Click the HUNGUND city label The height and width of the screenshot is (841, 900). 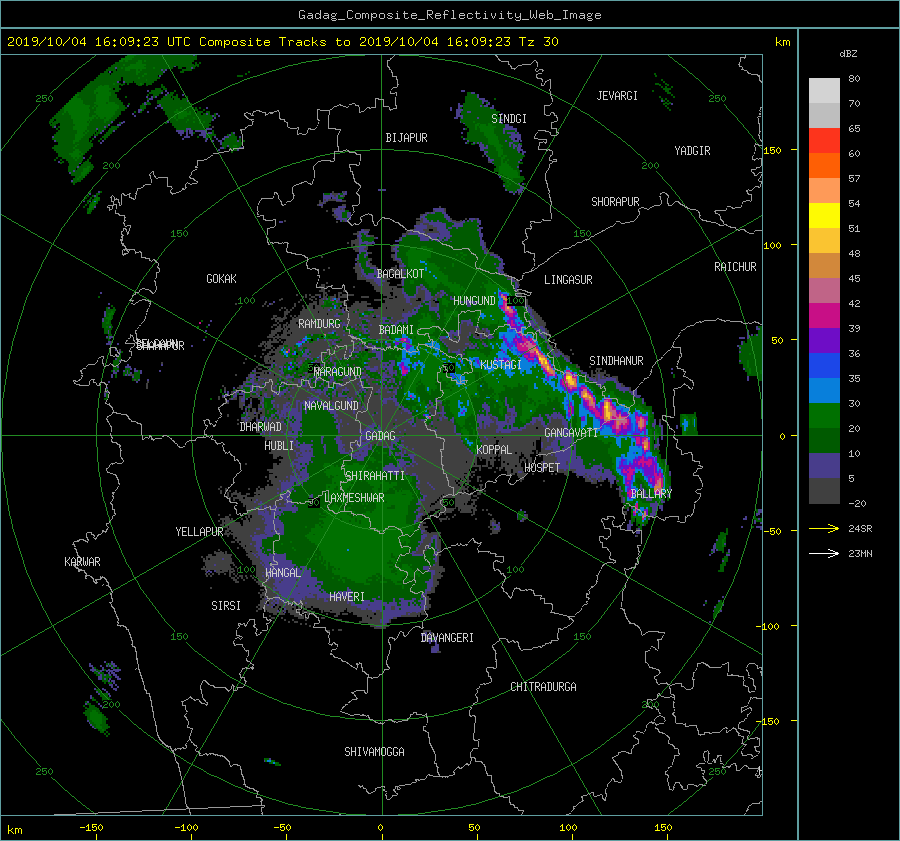tap(474, 301)
